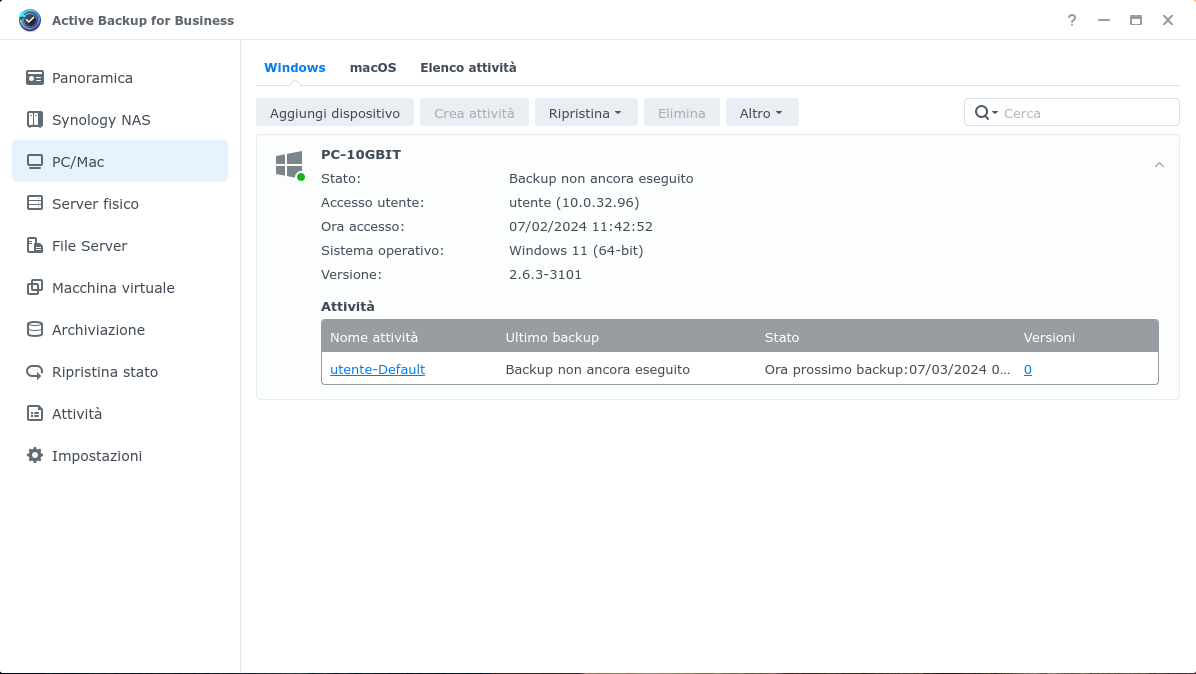
Task: Click the PC-10GBIT device name
Action: tap(361, 155)
